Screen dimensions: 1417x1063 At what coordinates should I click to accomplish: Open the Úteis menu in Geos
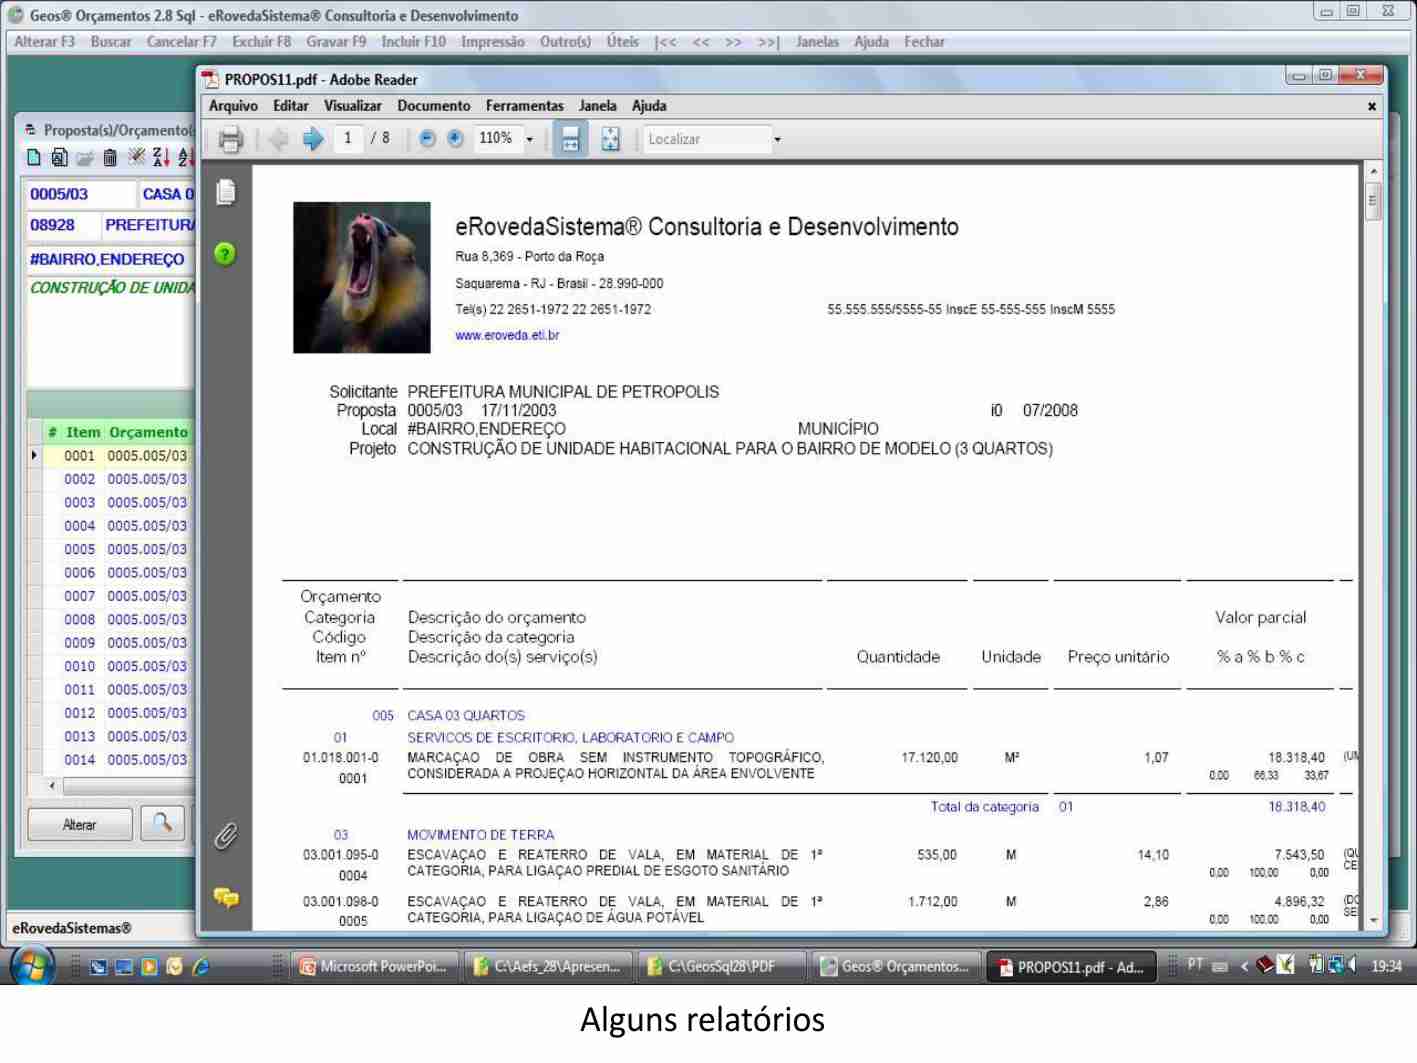click(x=623, y=42)
